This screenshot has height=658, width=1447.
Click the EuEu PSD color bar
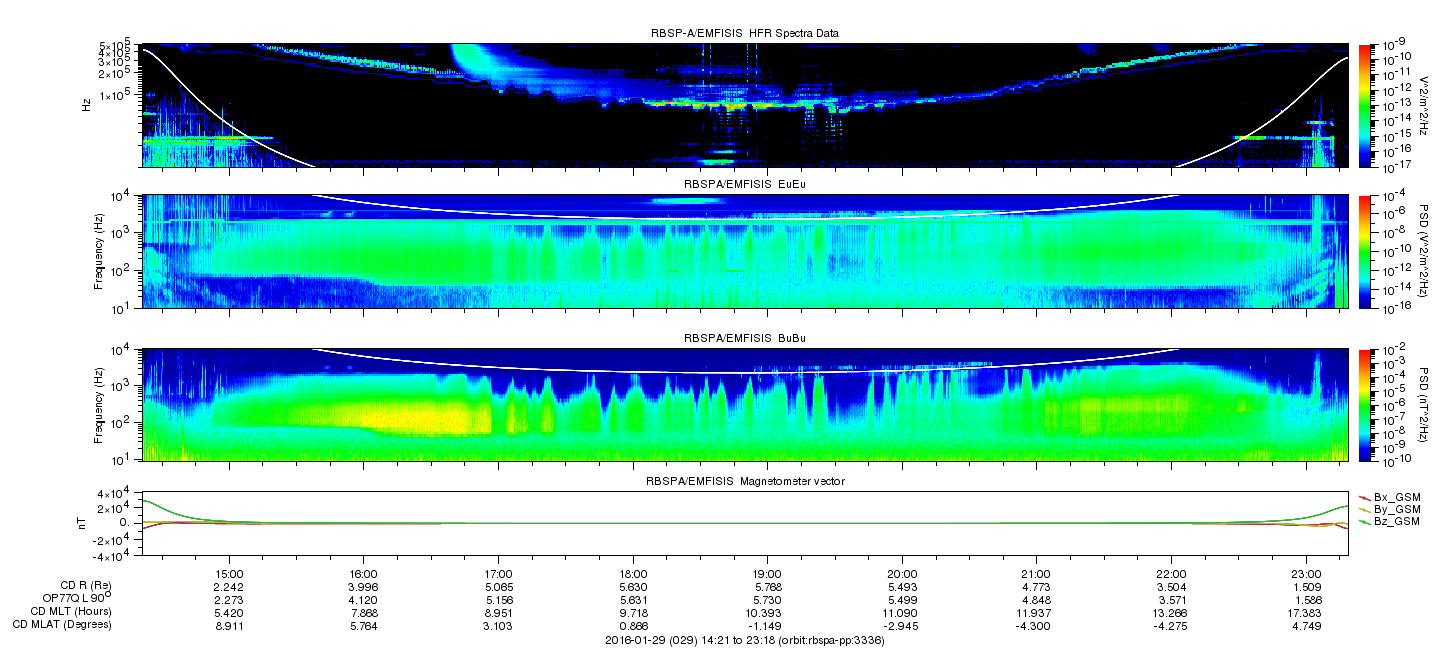1363,252
